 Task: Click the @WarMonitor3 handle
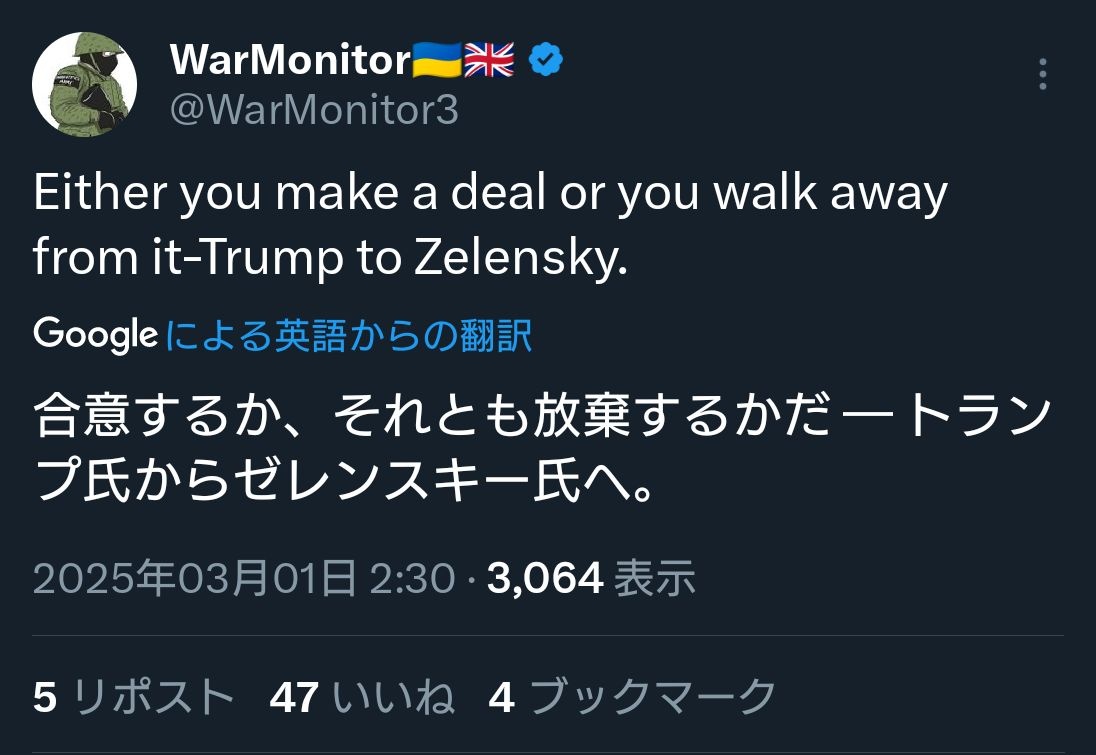314,109
